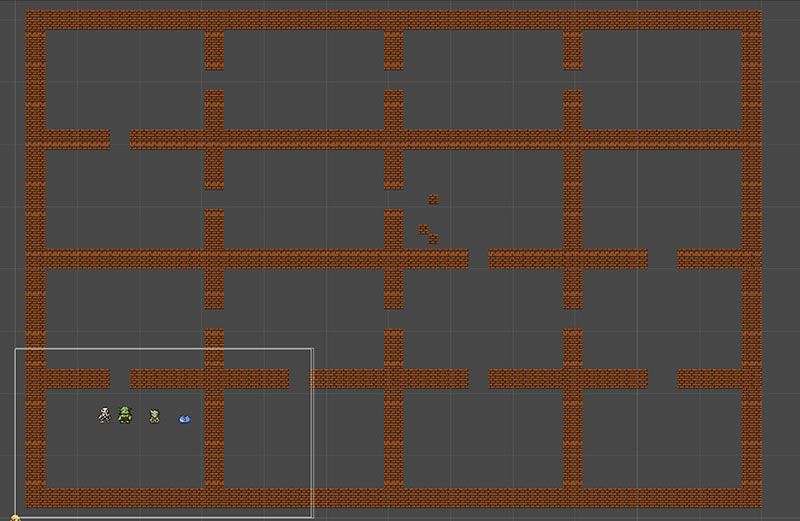800x521 pixels.
Task: Click the lowest isolated brick tile above the wall
Action: pyautogui.click(x=433, y=239)
